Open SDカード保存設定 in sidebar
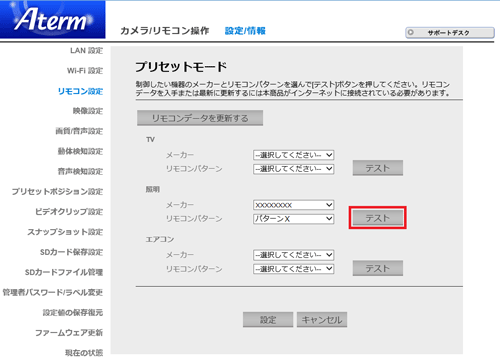 (x=71, y=252)
